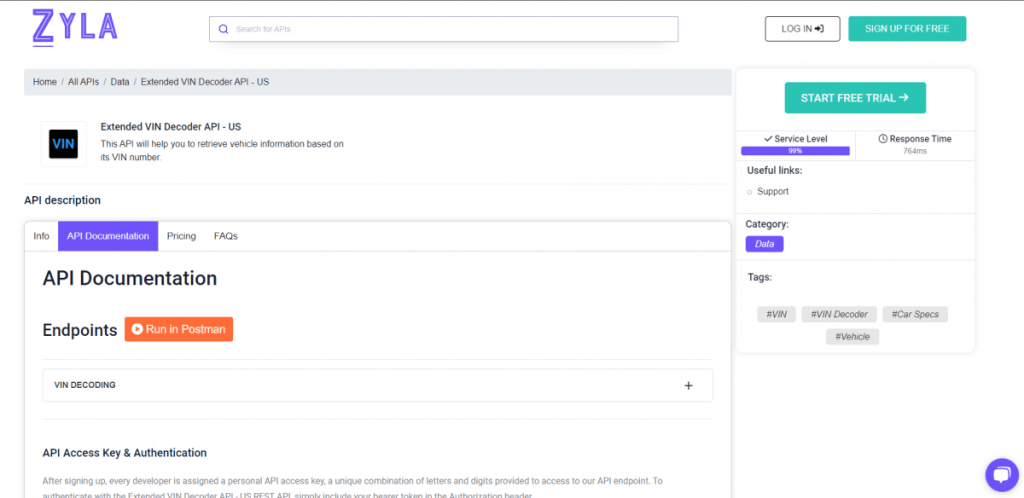
Task: Click API Access Key & Authentication heading
Action: pyautogui.click(x=125, y=453)
